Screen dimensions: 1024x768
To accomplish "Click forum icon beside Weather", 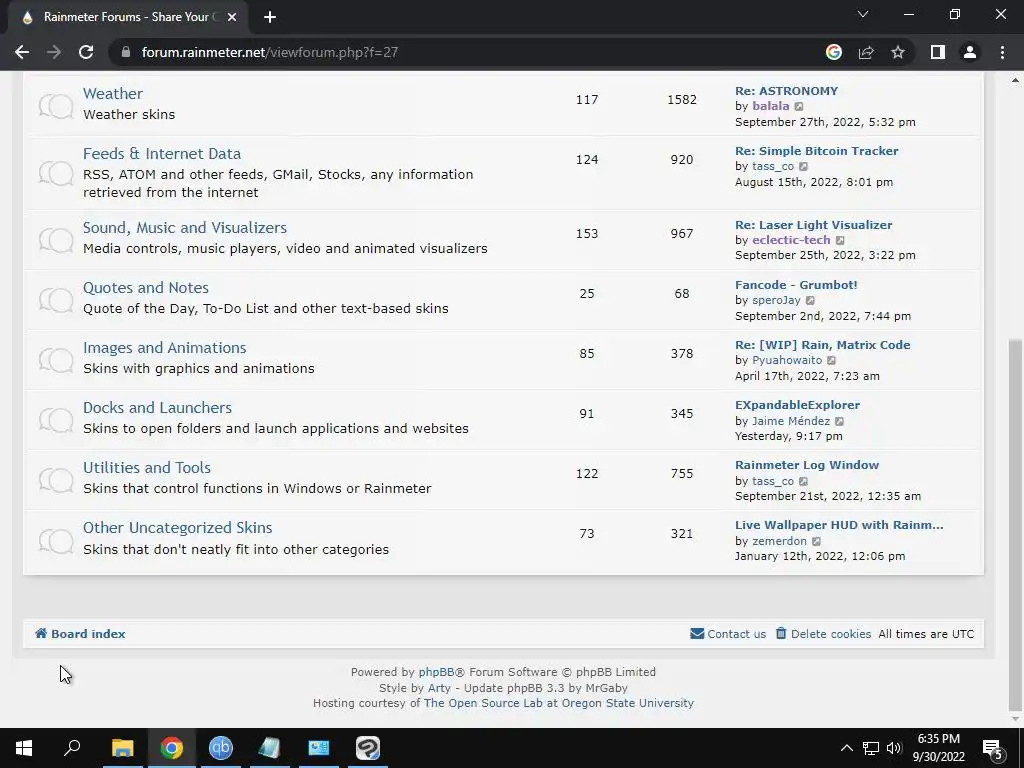I will coord(56,105).
